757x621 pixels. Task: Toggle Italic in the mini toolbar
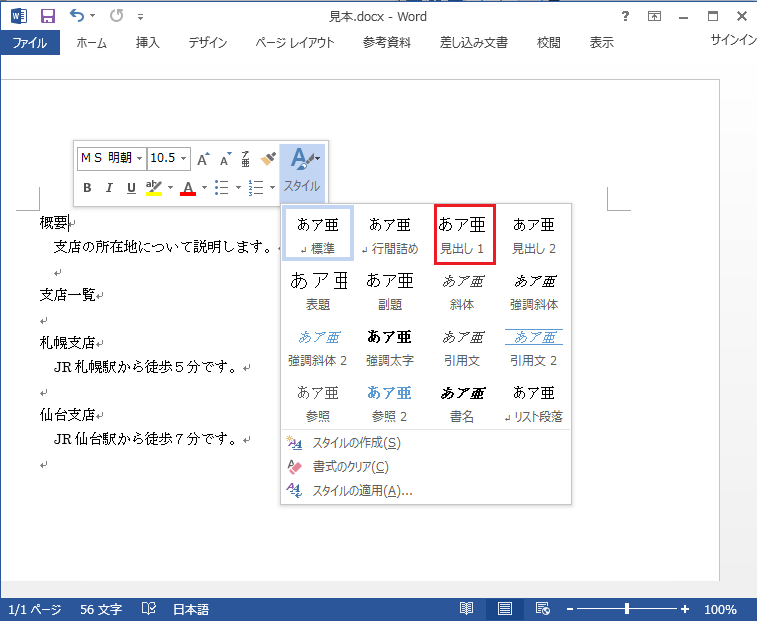click(109, 187)
